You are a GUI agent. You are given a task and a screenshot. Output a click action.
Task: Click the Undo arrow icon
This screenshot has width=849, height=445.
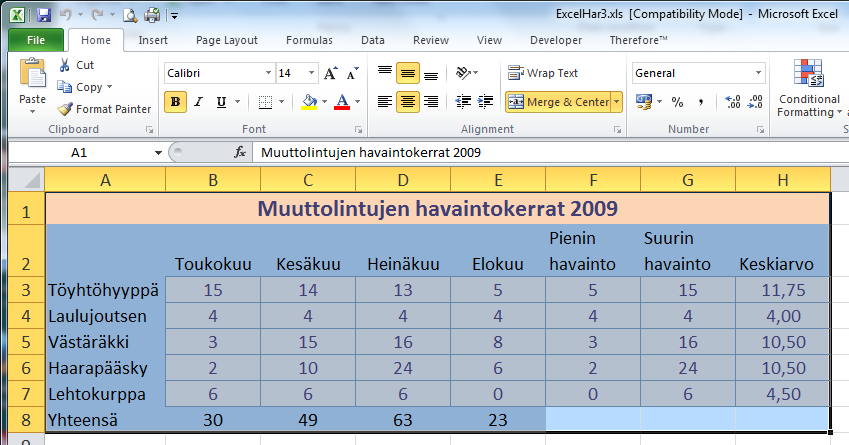click(66, 15)
